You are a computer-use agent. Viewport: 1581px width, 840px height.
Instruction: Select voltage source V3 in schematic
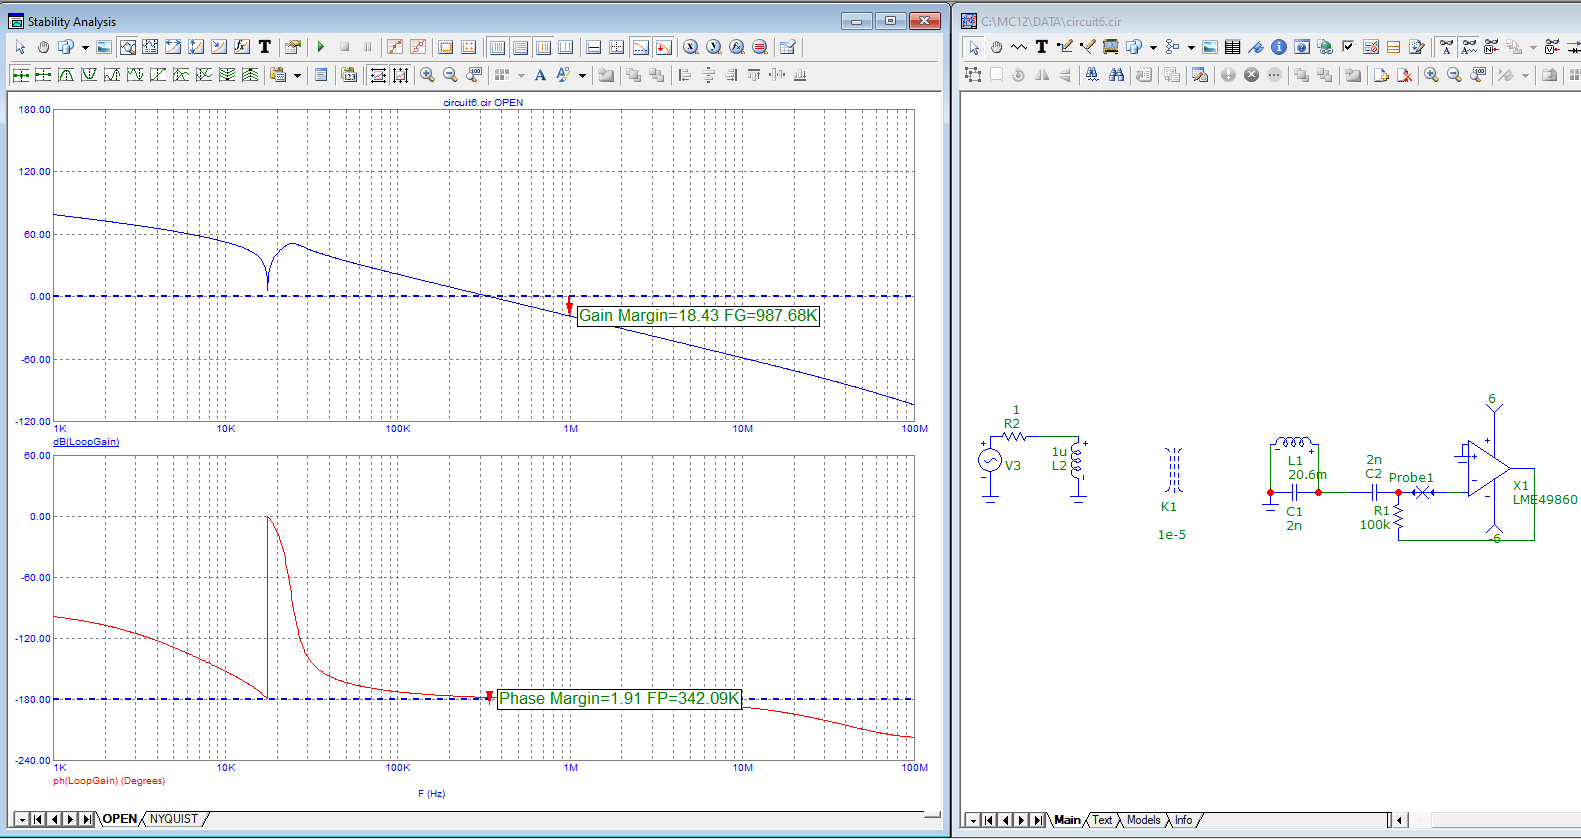[x=990, y=461]
